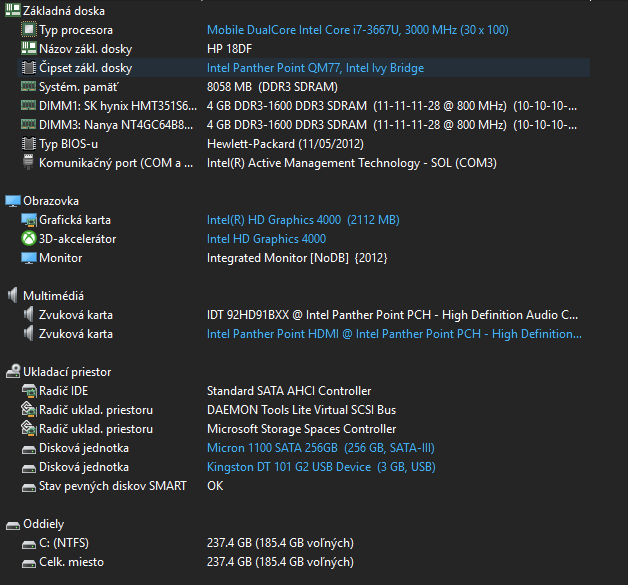Open the Kingston DT 101 G2 USB Device link

coord(321,467)
